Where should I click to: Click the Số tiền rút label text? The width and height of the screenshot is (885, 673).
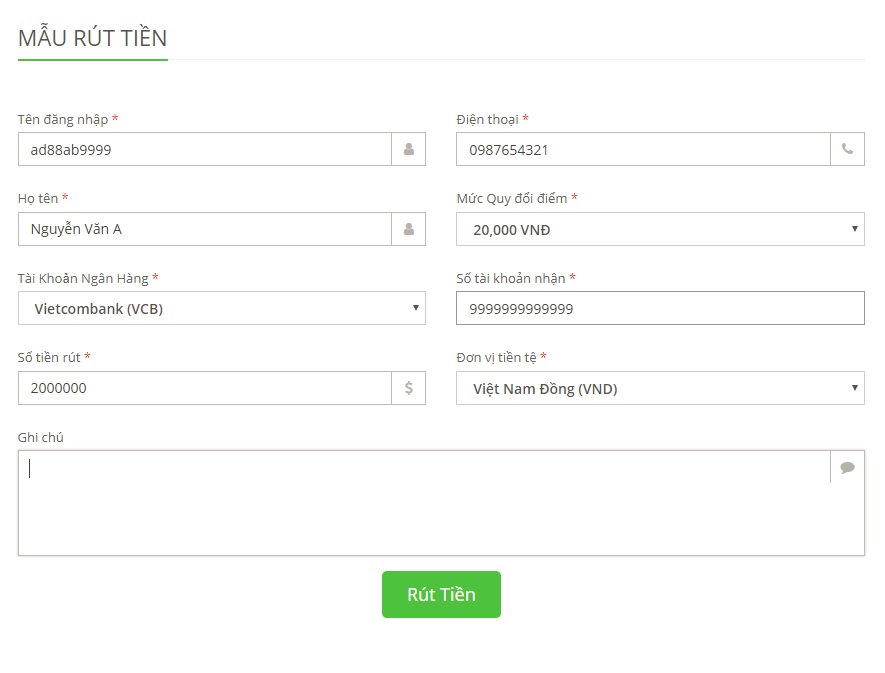[x=49, y=357]
